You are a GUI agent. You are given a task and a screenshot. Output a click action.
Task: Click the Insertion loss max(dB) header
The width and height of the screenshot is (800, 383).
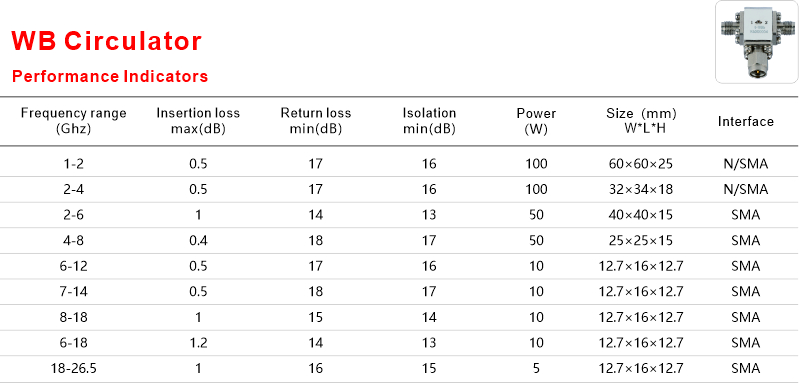tap(198, 121)
